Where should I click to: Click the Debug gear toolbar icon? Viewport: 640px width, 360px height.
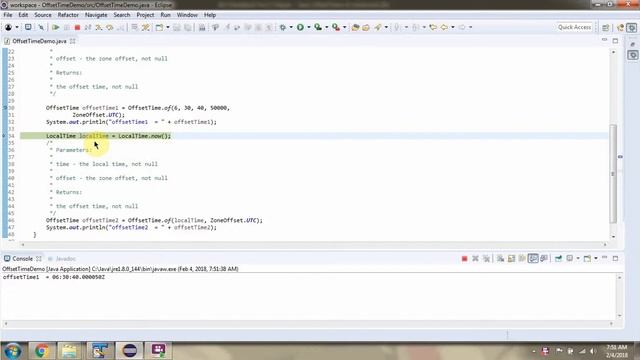point(282,27)
